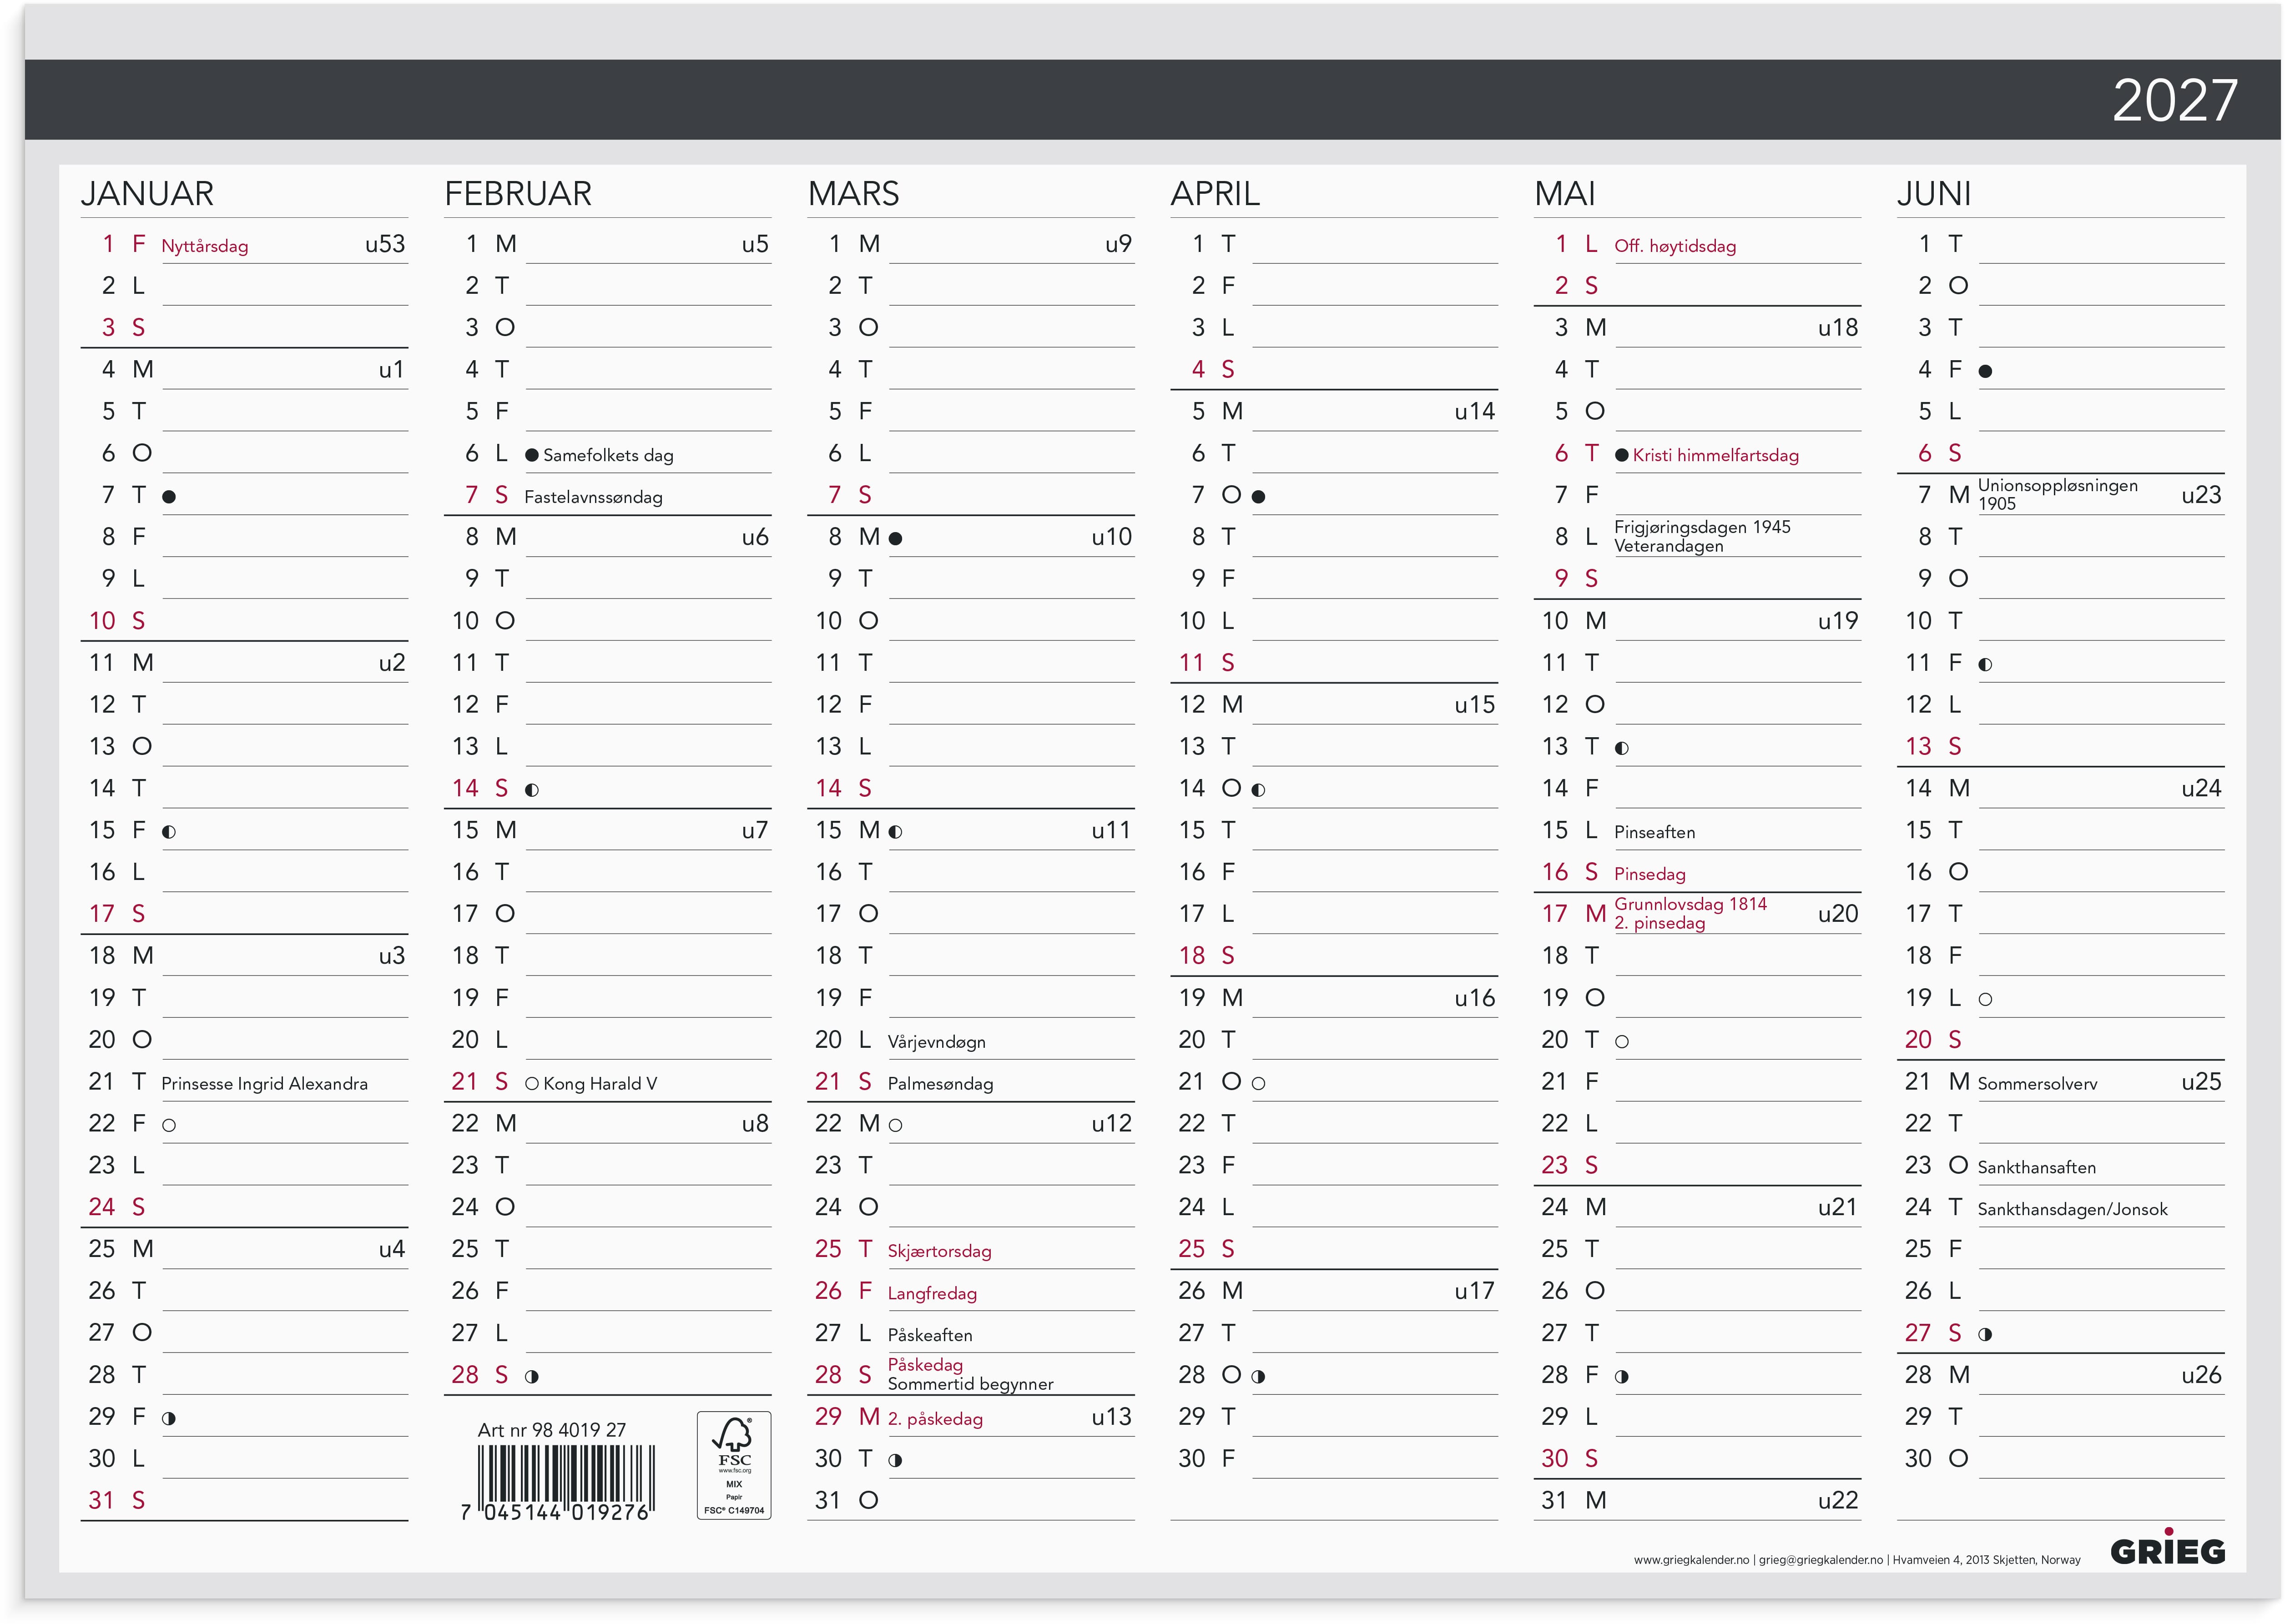This screenshot has width=2285, height=1624.
Task: Click week label u13 in March
Action: (x=1111, y=1417)
